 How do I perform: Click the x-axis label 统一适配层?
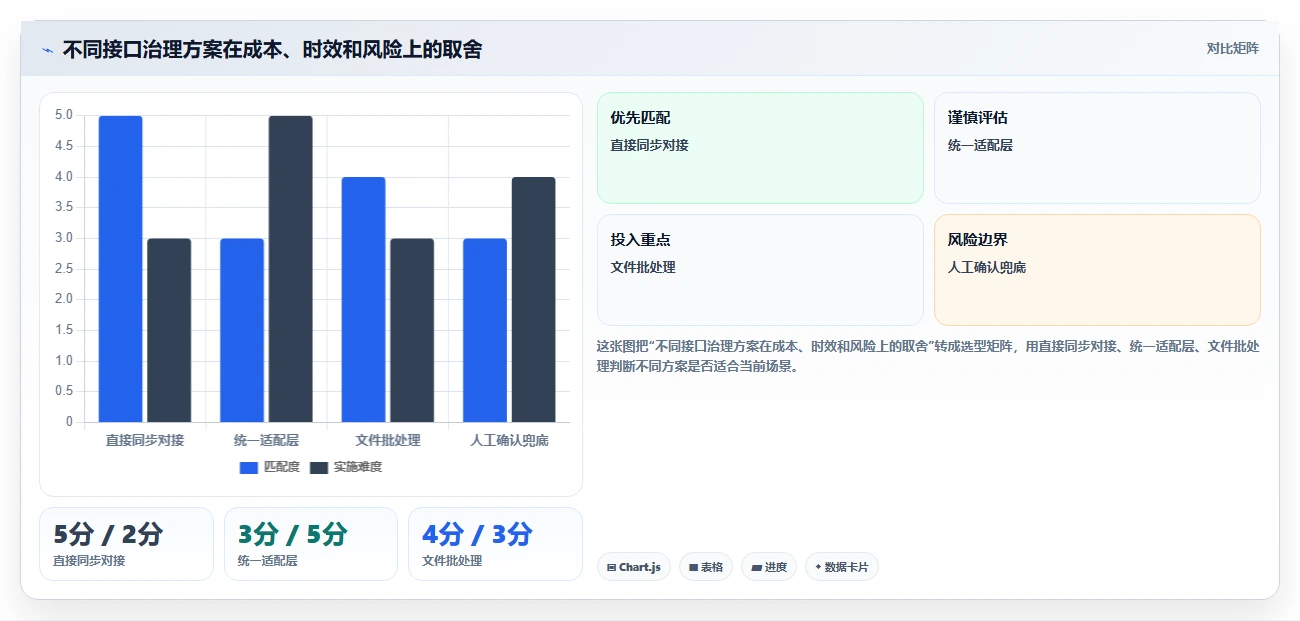click(x=266, y=440)
